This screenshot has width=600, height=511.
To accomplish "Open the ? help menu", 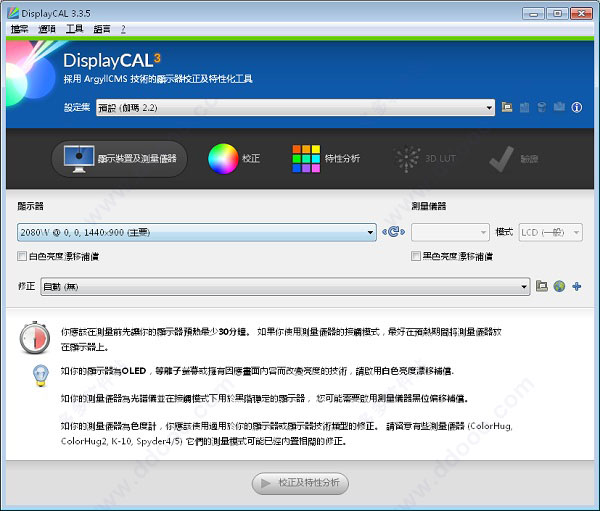I will (123, 29).
